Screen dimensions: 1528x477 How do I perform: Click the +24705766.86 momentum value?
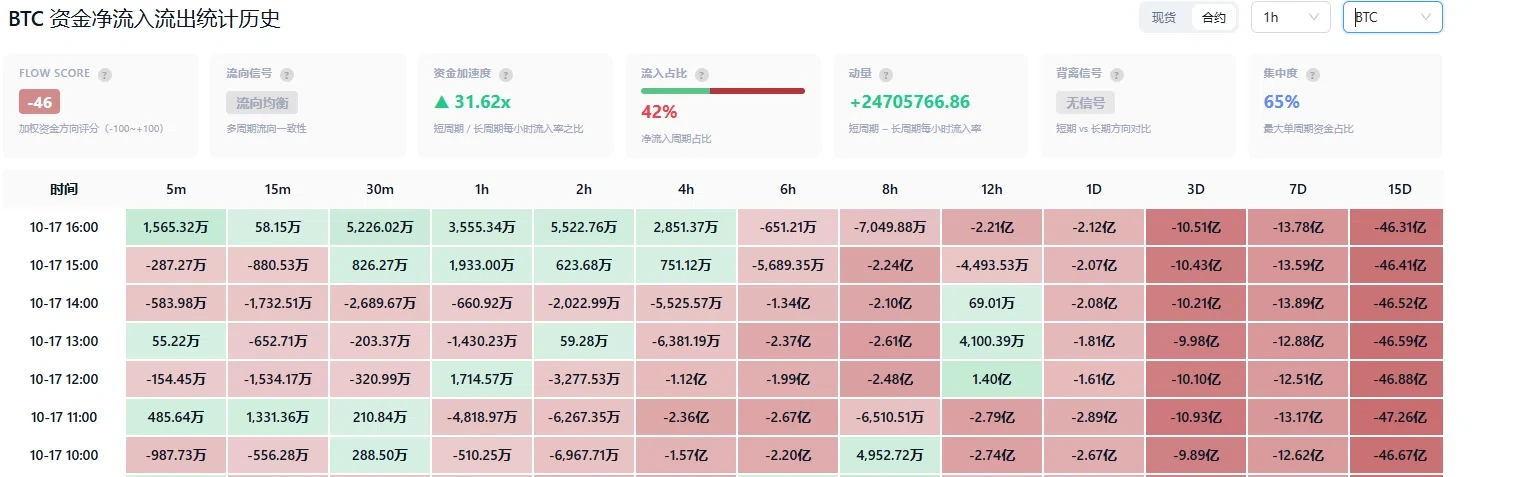coord(909,102)
